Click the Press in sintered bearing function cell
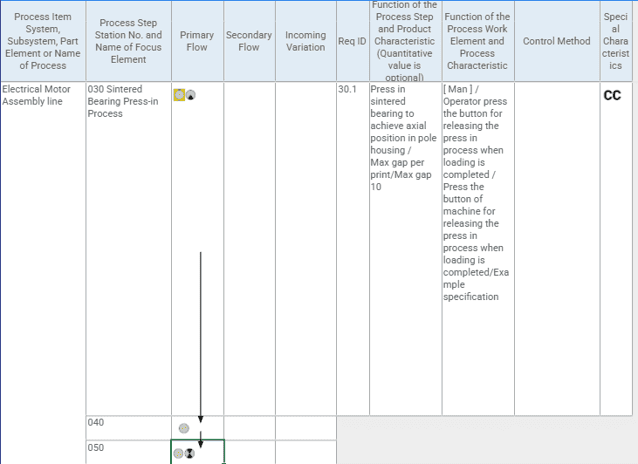Viewport: 638px width, 464px height. (x=405, y=249)
